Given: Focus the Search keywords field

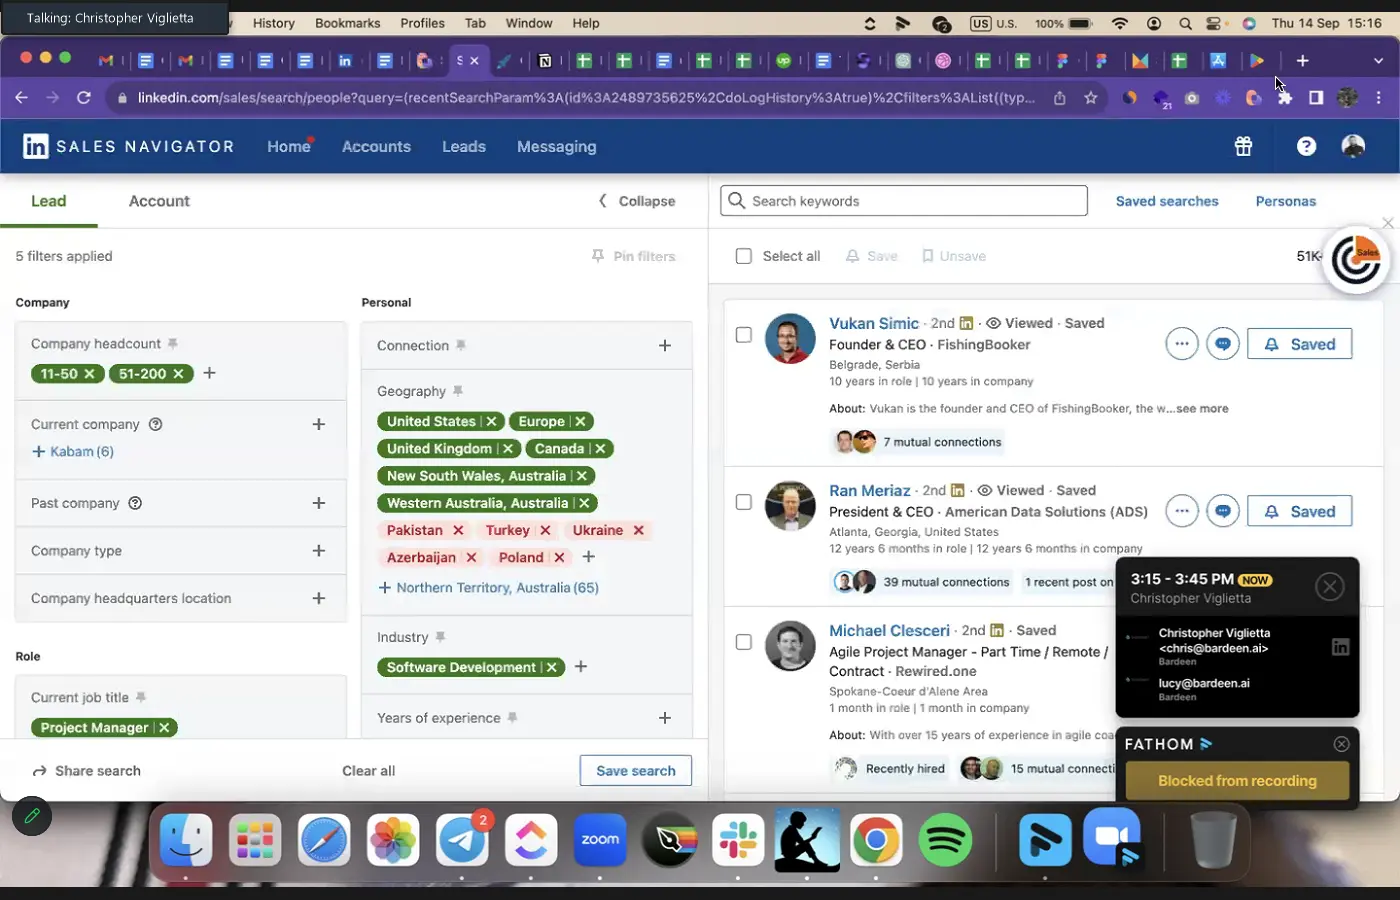Looking at the screenshot, I should (x=904, y=201).
